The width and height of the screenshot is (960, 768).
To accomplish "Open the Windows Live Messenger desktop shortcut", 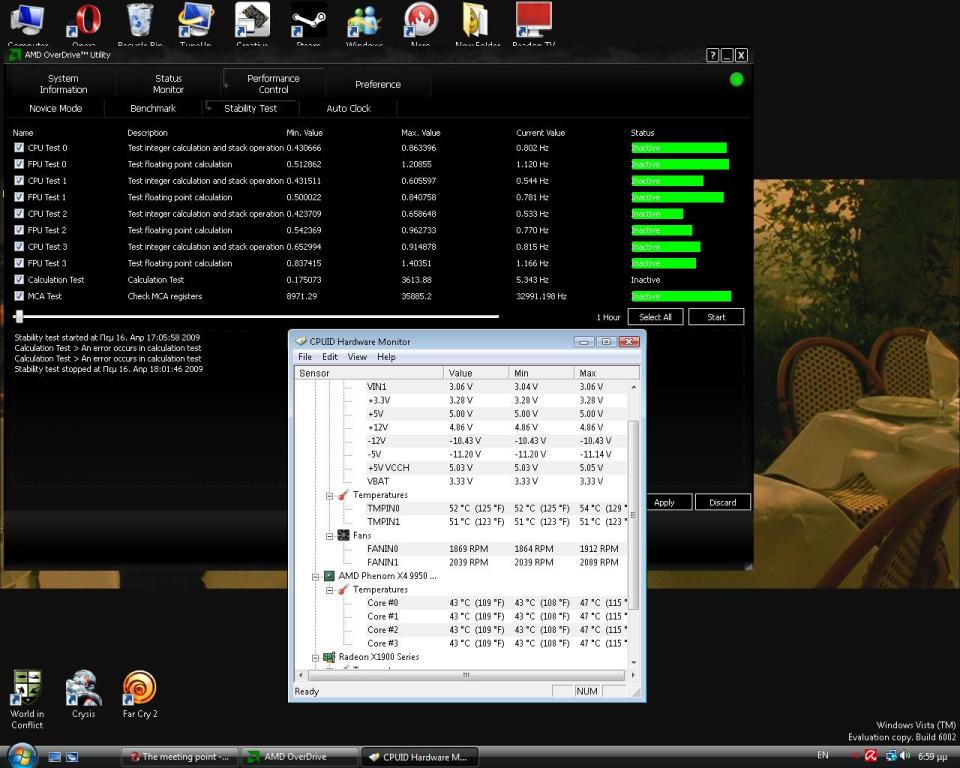I will pyautogui.click(x=364, y=22).
